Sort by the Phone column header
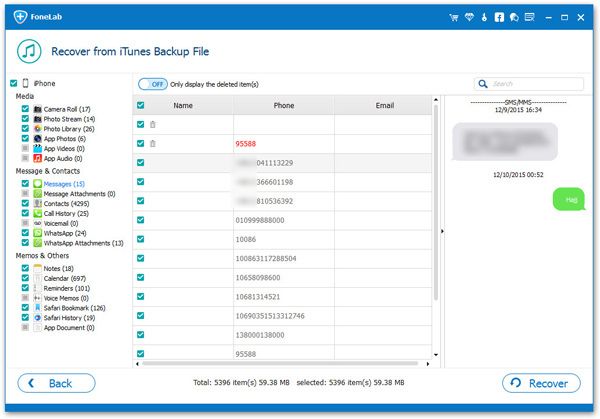Image resolution: width=600 pixels, height=419 pixels. 284,105
